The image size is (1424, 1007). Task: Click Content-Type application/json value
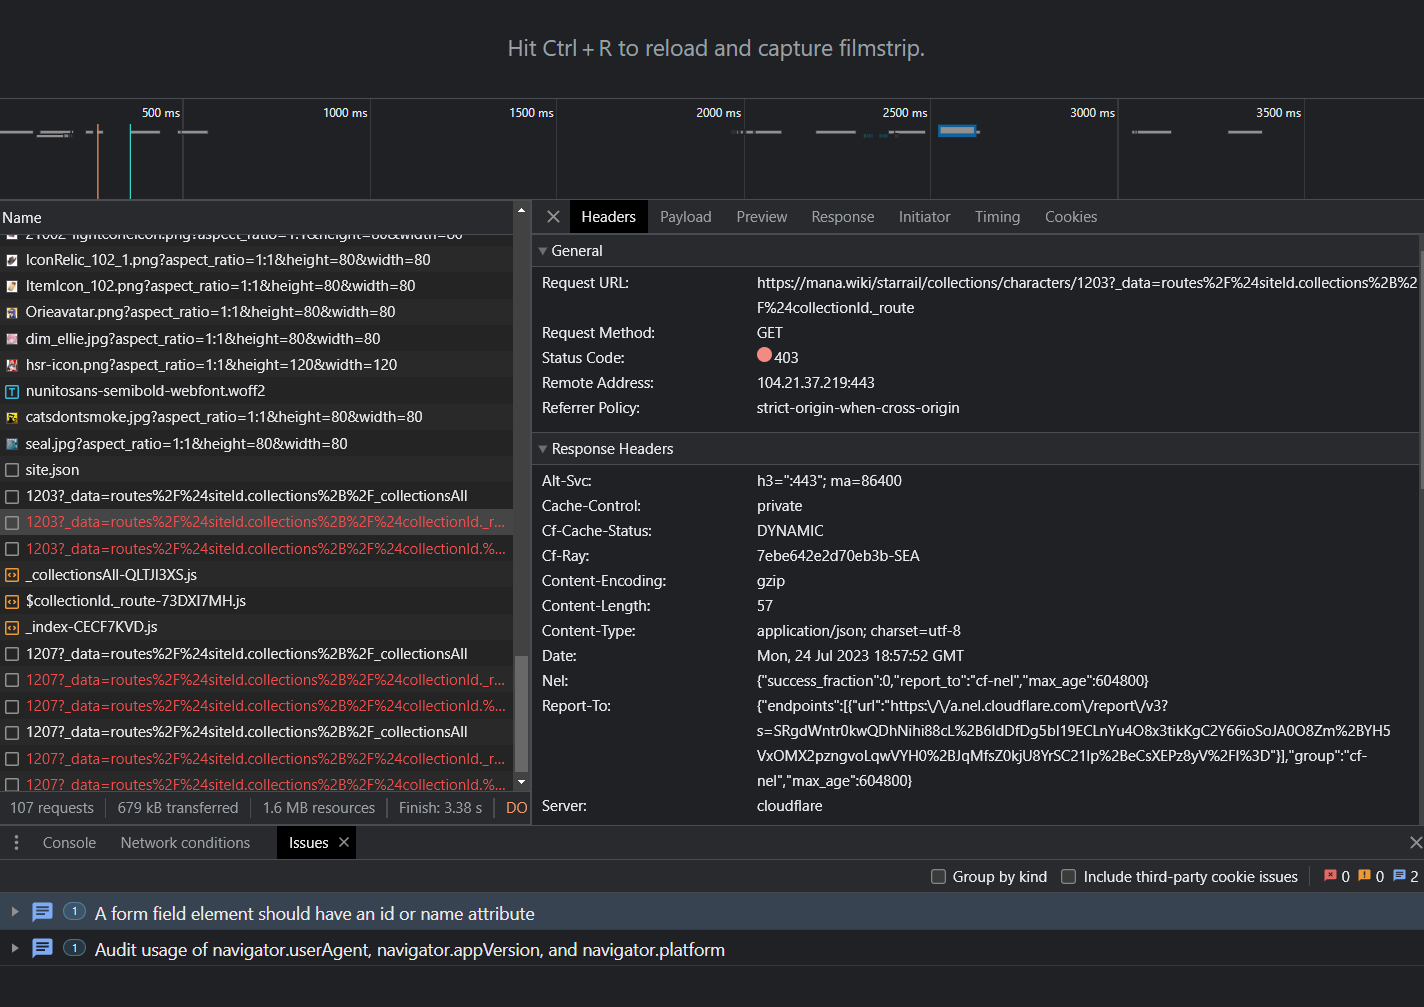[x=858, y=631]
